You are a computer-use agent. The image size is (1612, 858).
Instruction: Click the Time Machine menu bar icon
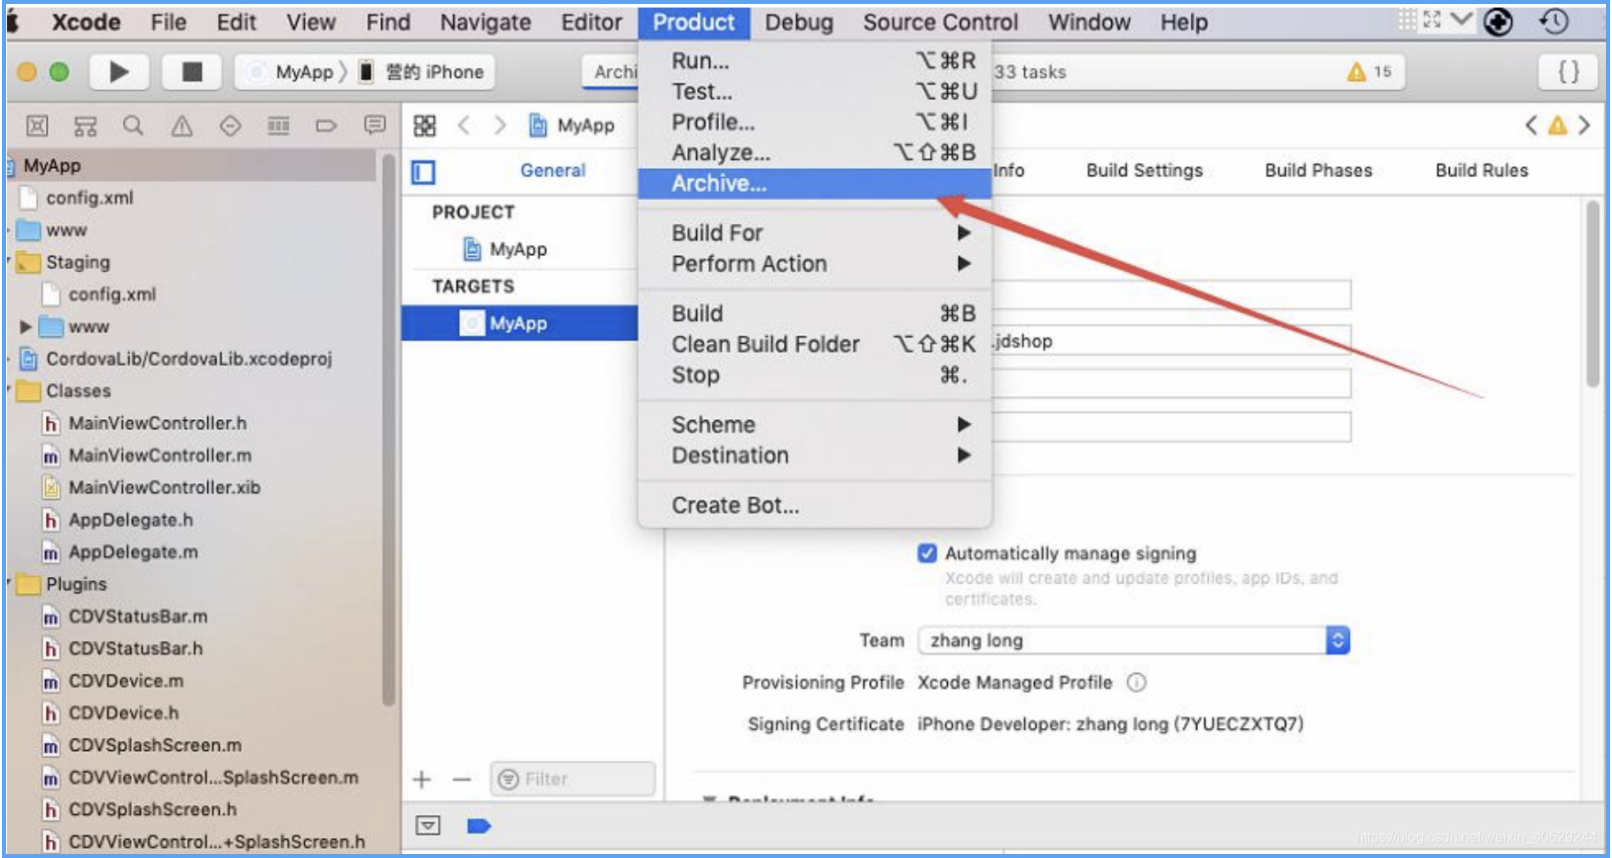click(1554, 21)
